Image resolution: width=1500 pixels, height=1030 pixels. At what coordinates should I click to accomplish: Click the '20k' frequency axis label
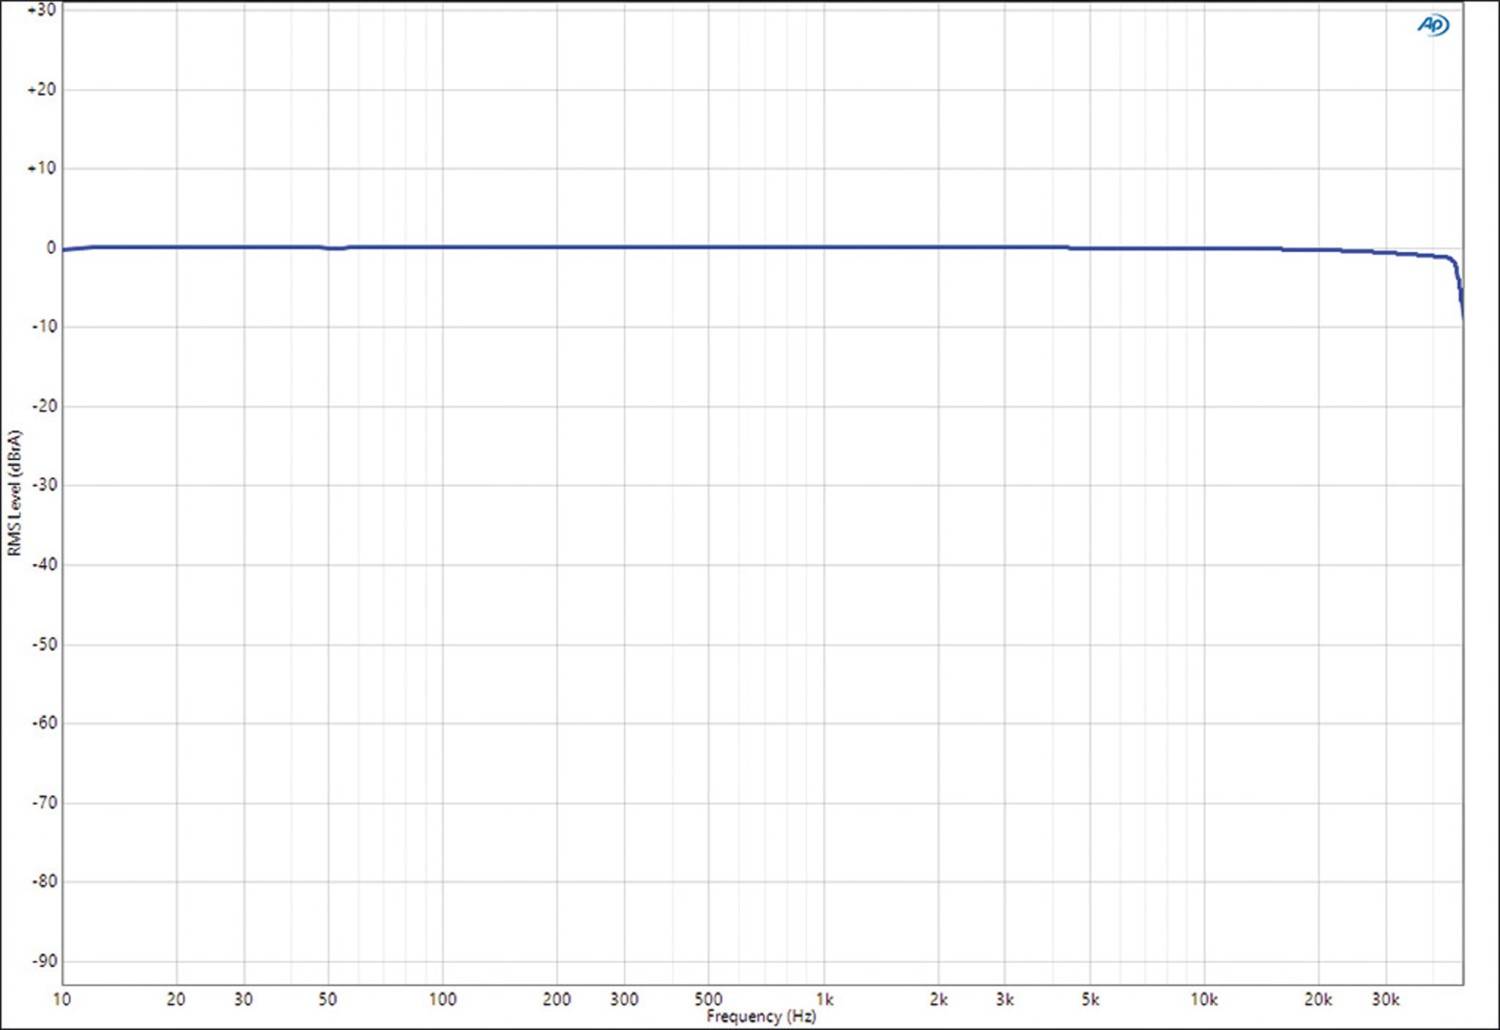click(x=1318, y=999)
